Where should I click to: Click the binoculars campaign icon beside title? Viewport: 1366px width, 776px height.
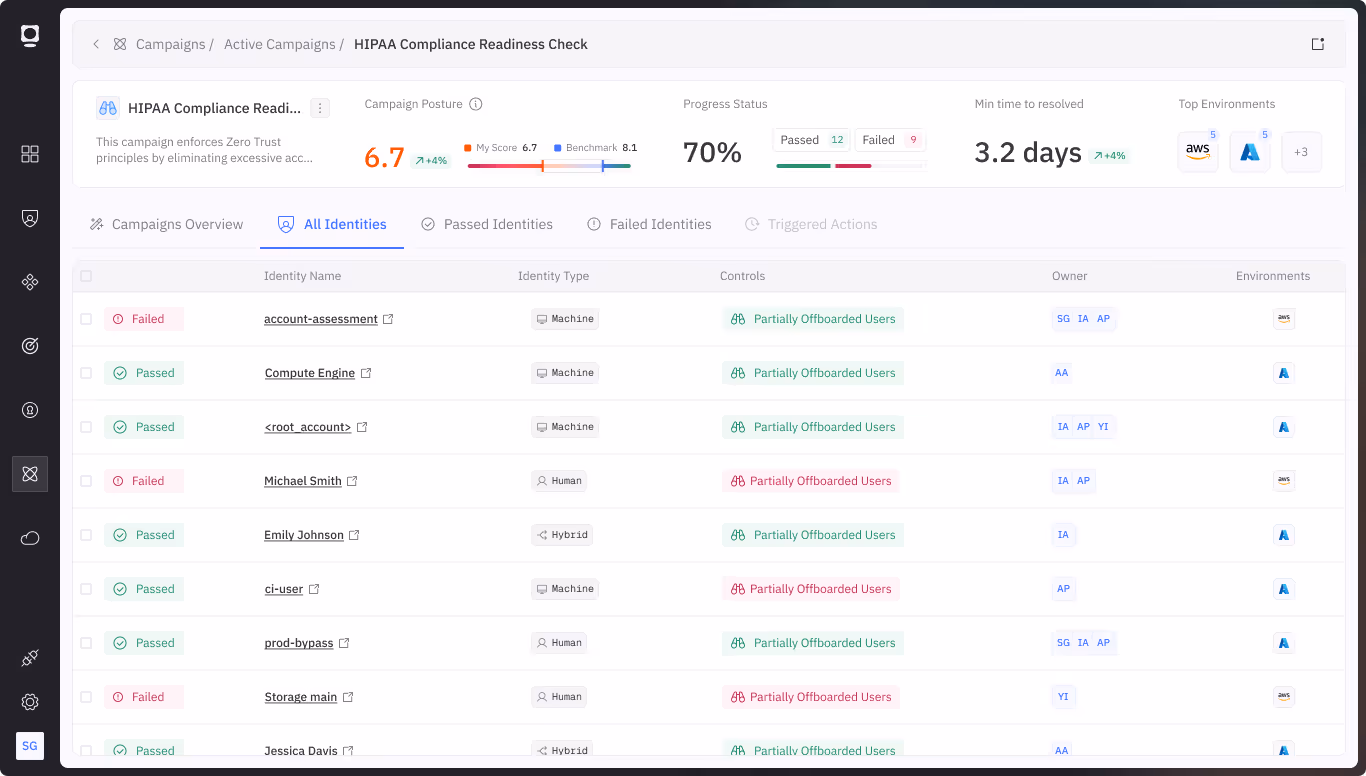[108, 108]
